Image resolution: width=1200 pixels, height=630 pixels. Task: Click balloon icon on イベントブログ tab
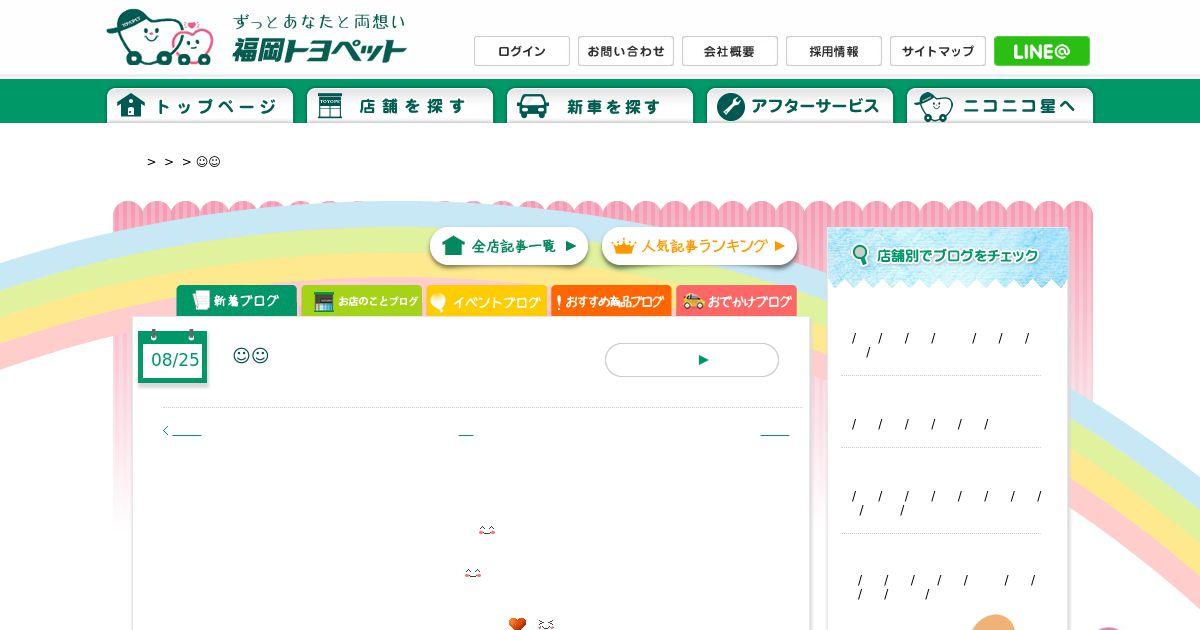(x=438, y=302)
